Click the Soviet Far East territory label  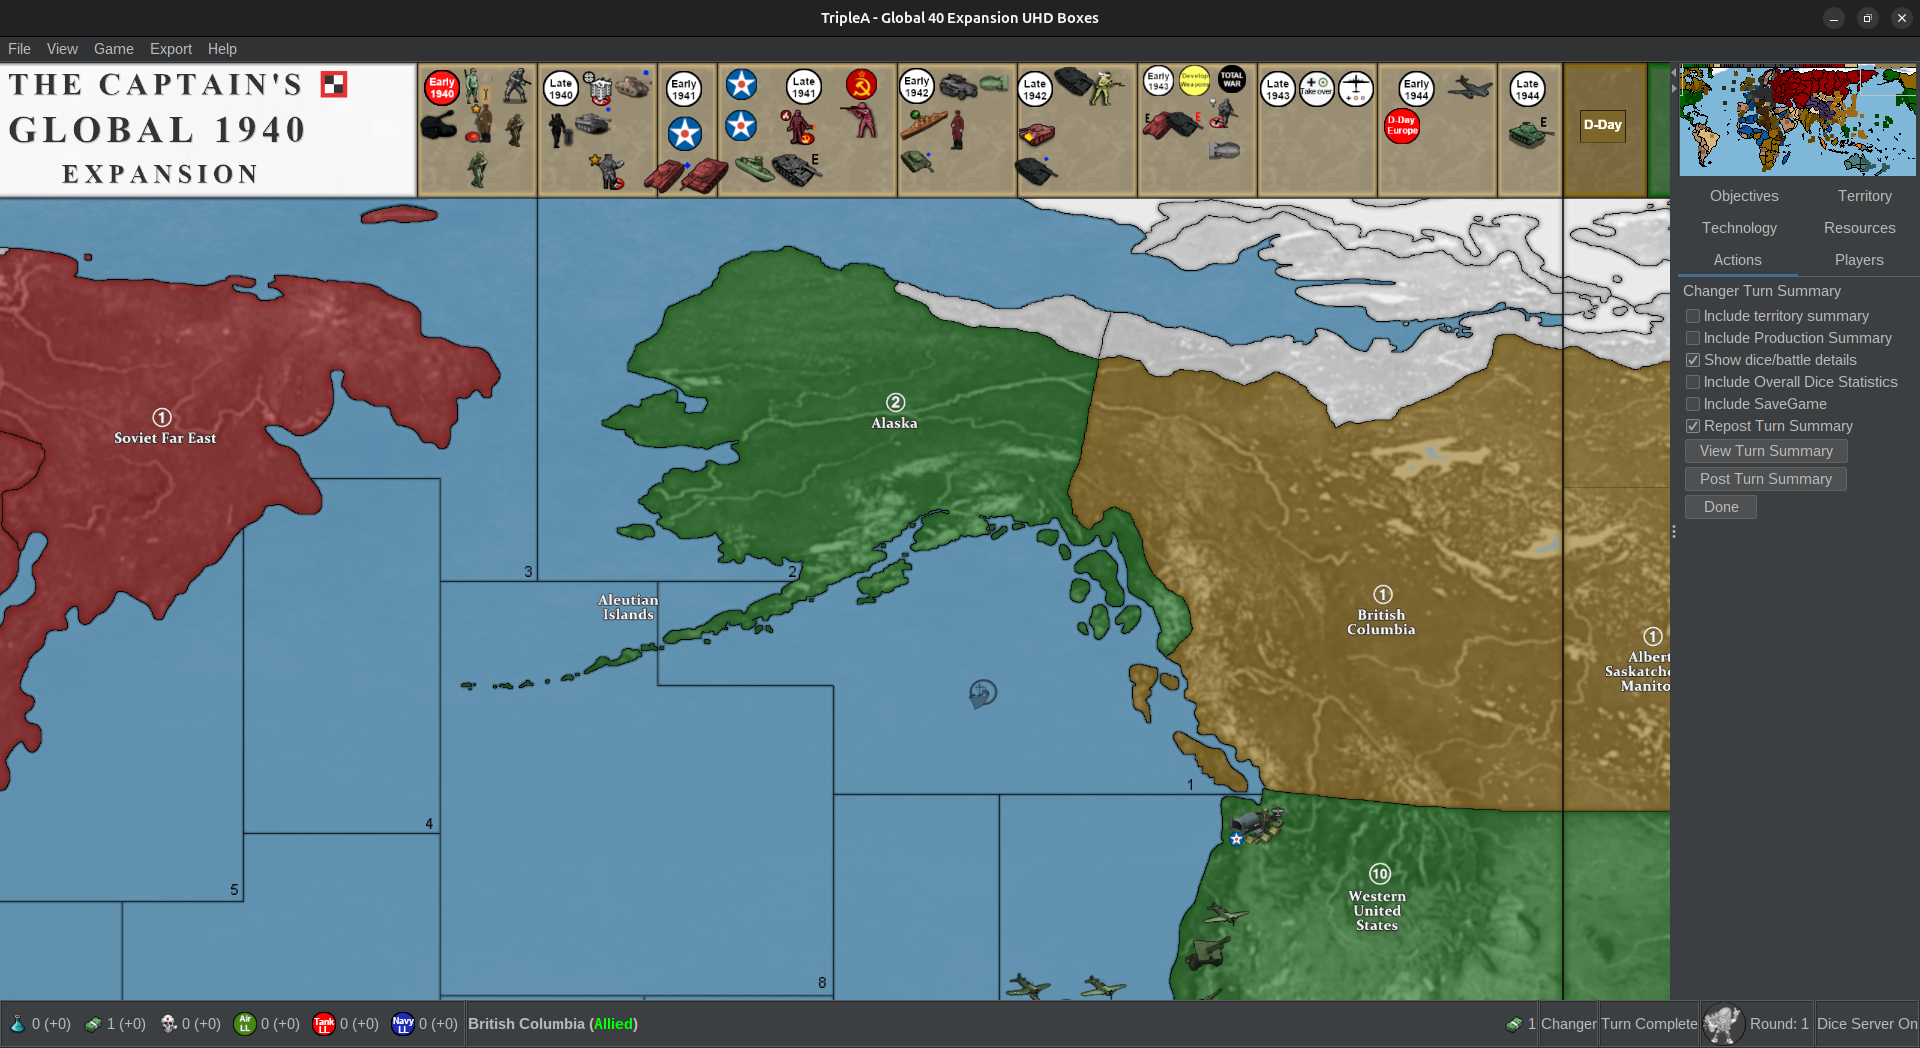165,438
